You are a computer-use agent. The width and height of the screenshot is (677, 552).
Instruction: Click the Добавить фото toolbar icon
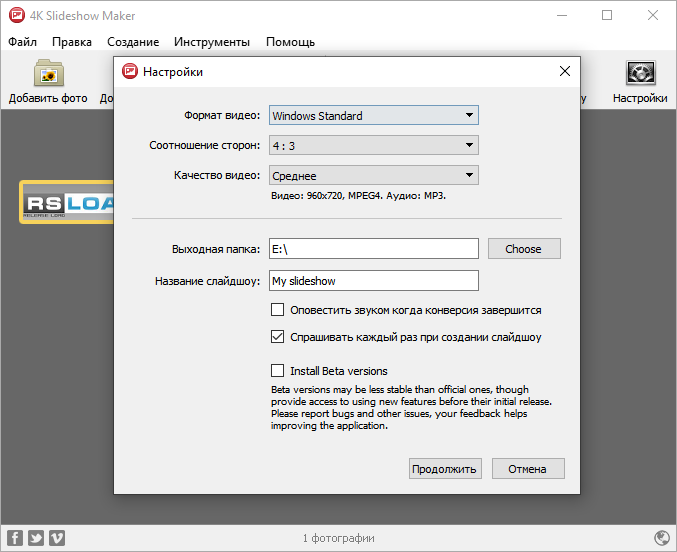click(x=49, y=73)
